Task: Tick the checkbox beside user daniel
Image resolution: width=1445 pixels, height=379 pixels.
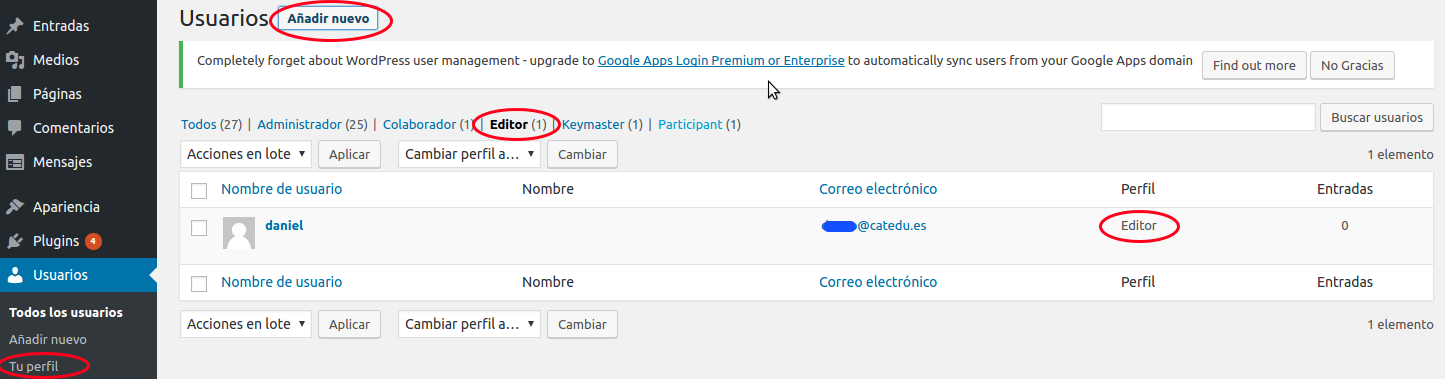Action: (x=199, y=228)
